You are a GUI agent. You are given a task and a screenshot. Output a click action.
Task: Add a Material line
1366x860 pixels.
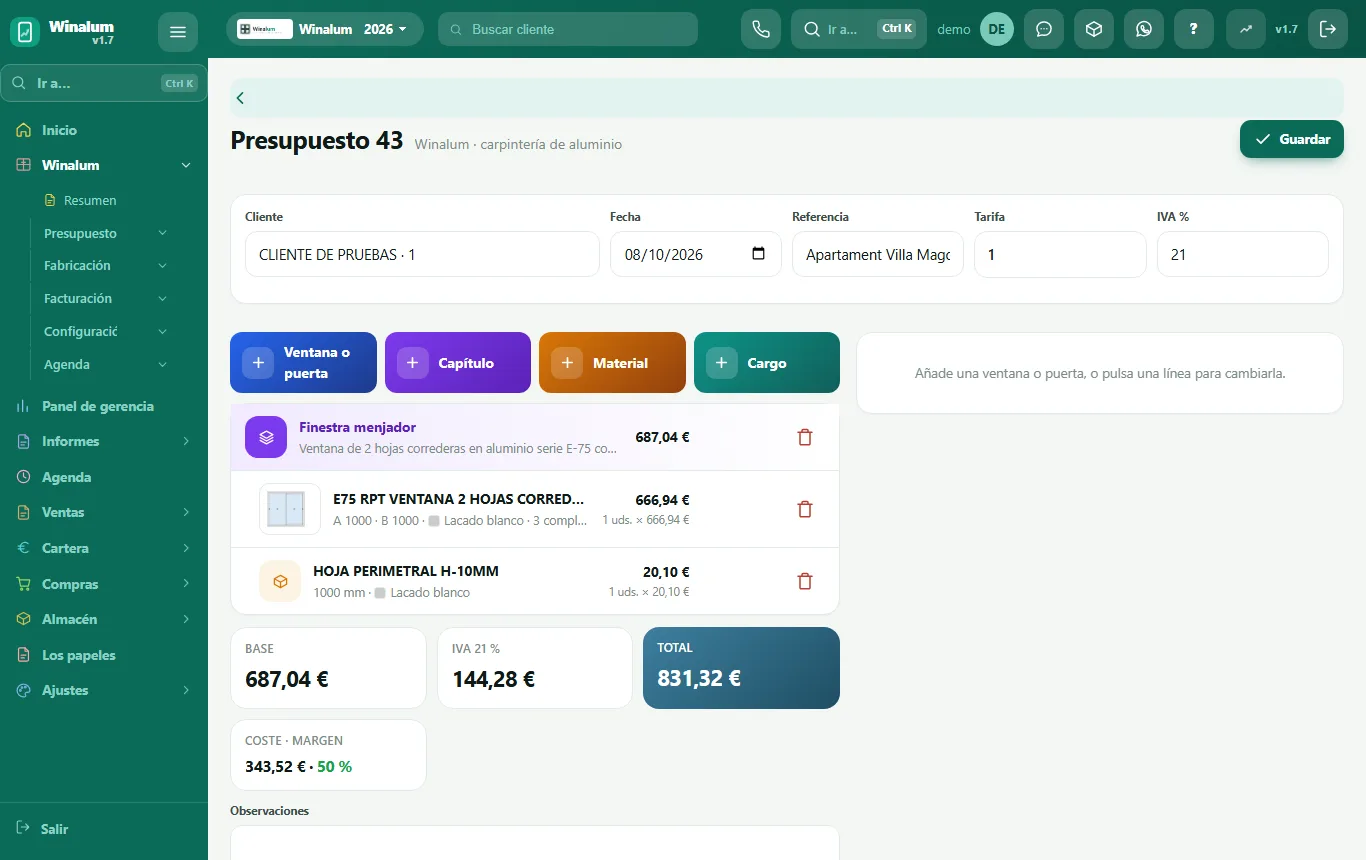(x=612, y=363)
